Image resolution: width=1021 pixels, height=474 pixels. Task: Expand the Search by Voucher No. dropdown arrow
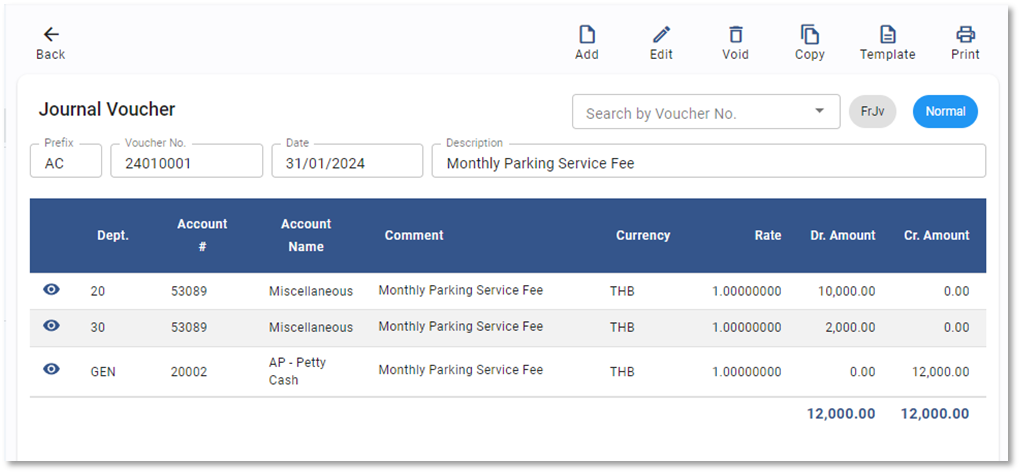[820, 112]
